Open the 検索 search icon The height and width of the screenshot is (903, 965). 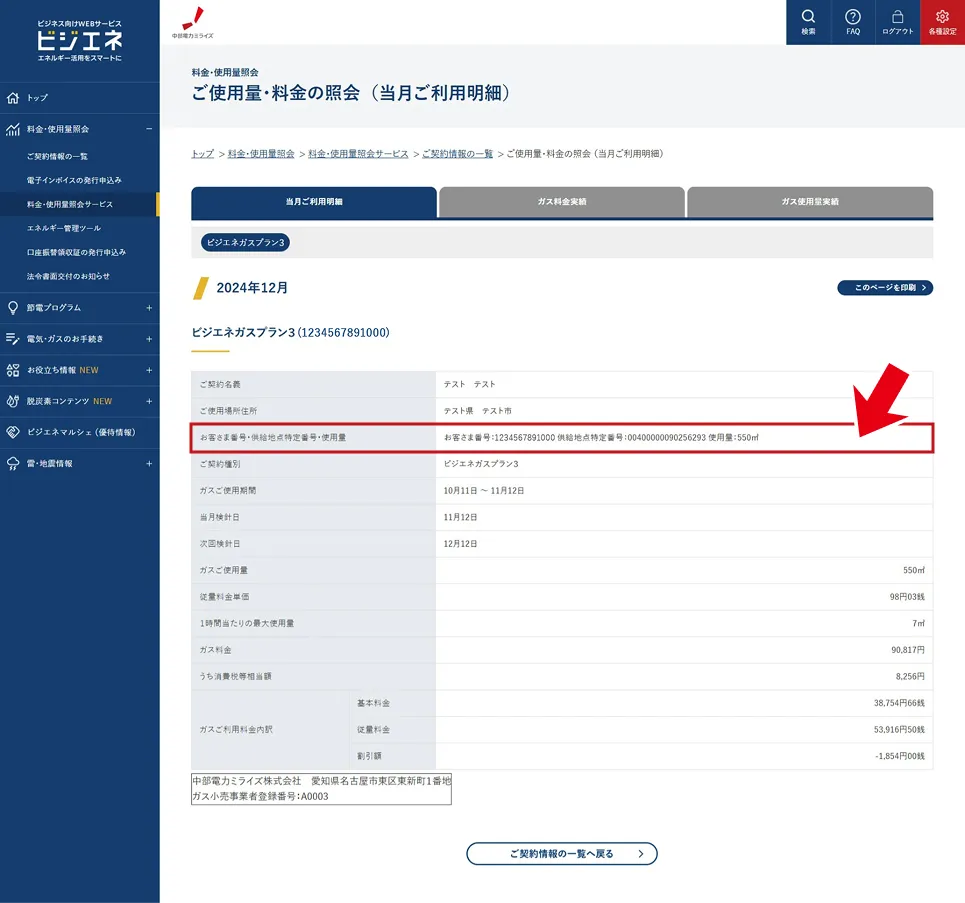[808, 22]
